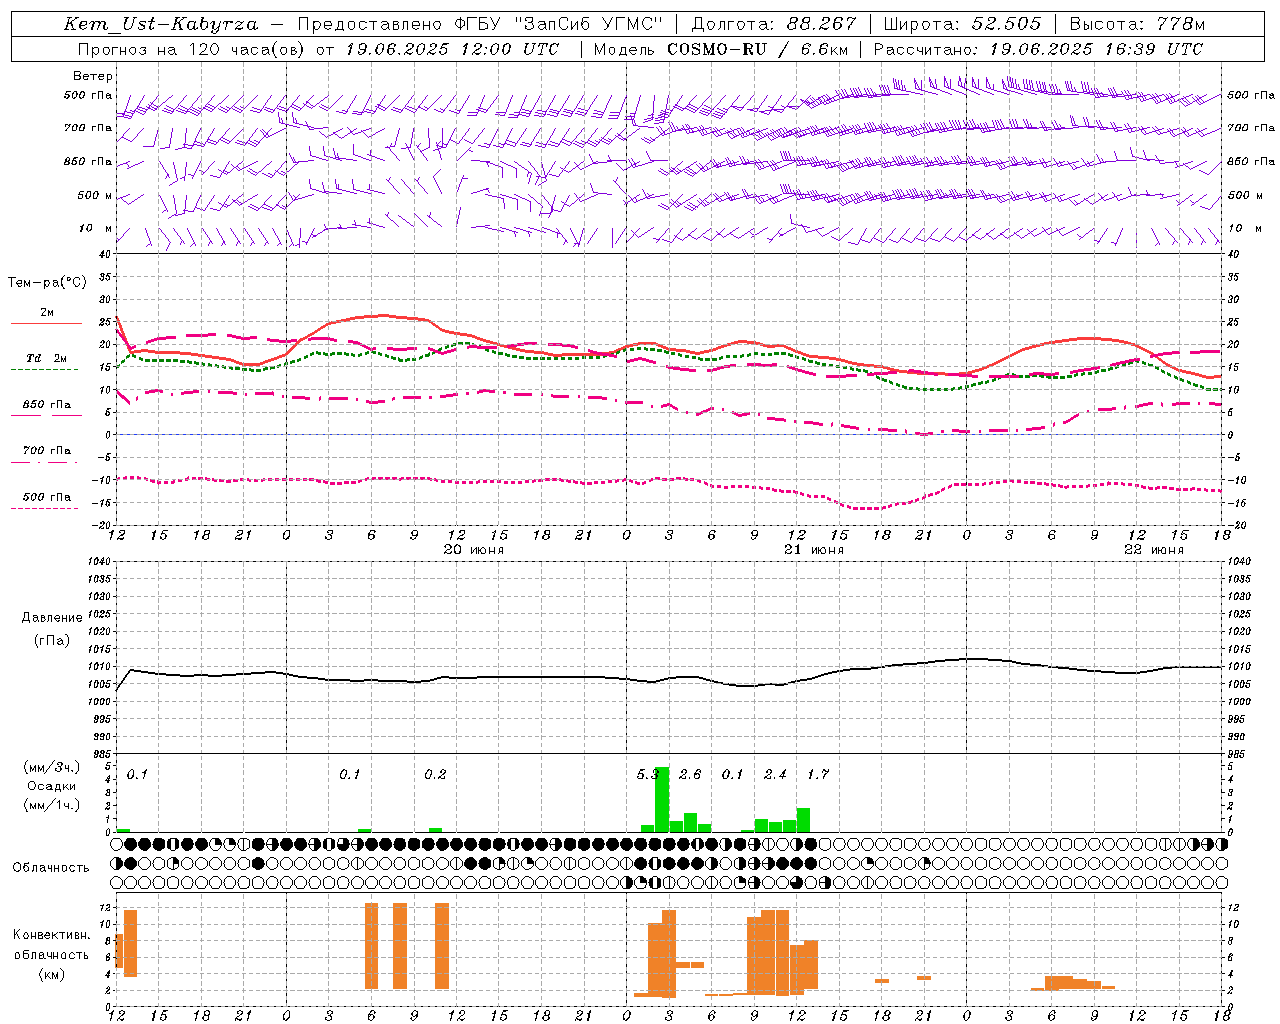Click the 'Осадки' precipitation panel label
1280x1024 pixels.
pyautogui.click(x=51, y=786)
